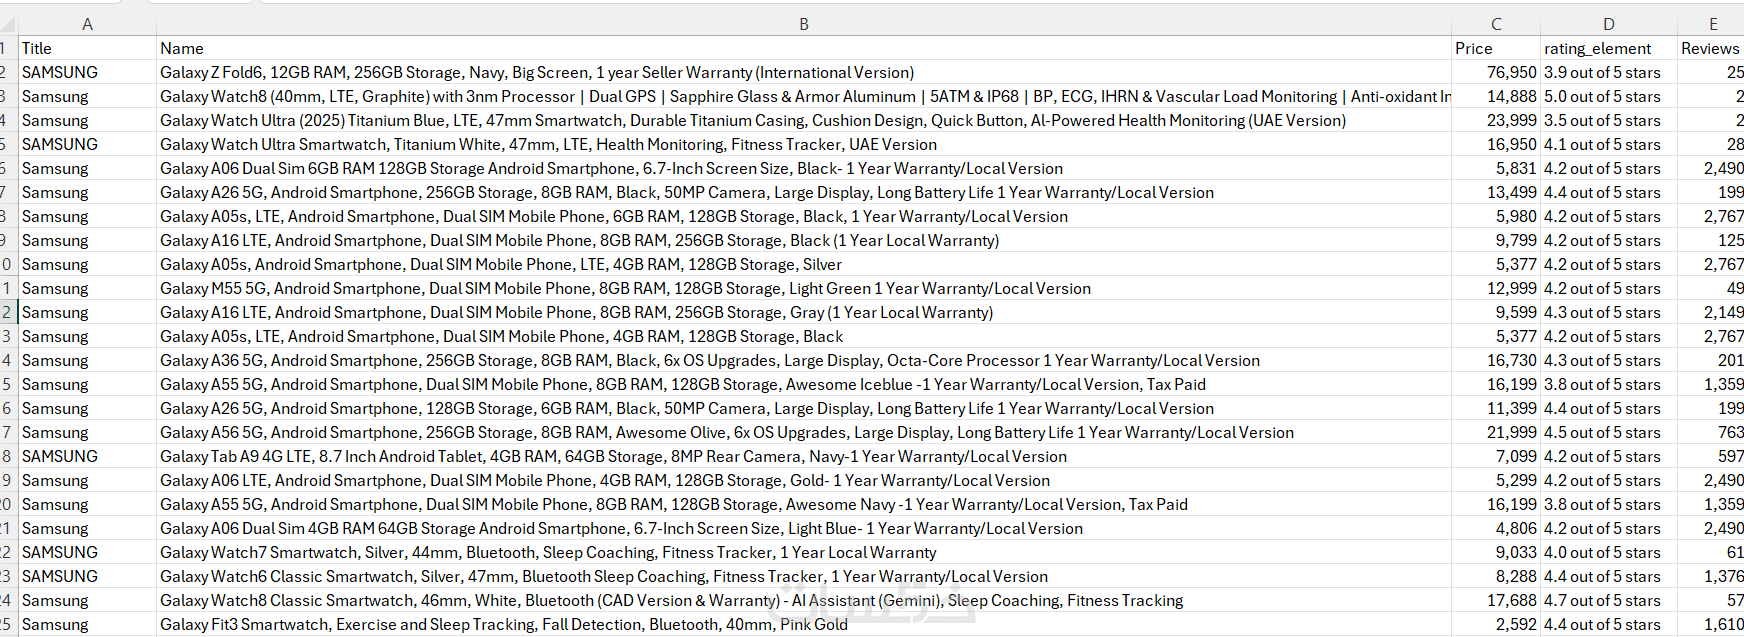The height and width of the screenshot is (637, 1744).
Task: Select Galaxy M55 5G Light Green cell
Action: [804, 288]
